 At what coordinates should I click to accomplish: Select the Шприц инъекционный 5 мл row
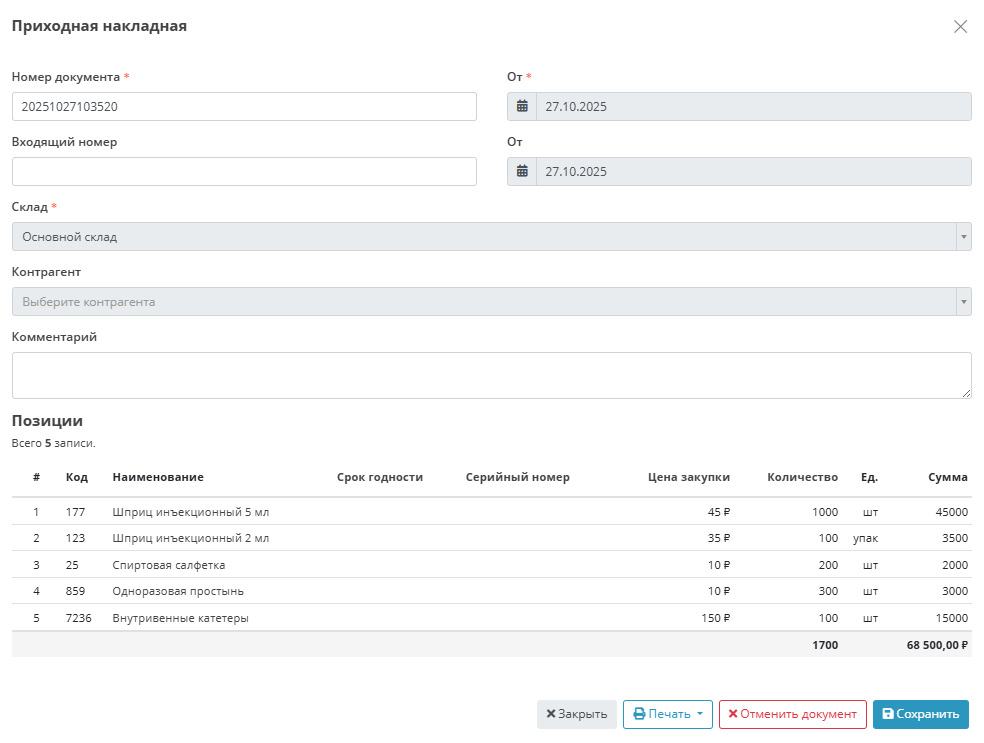point(191,512)
